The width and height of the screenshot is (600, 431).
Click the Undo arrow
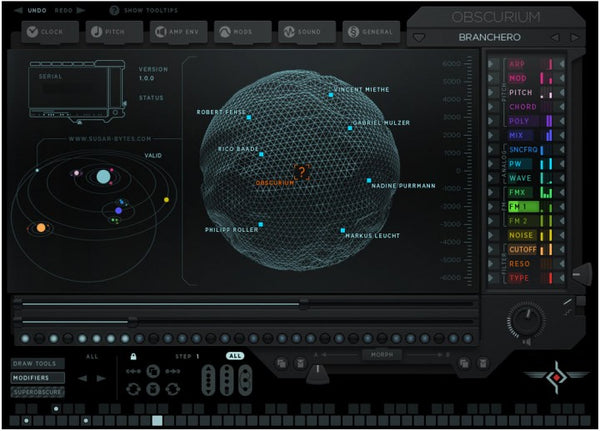point(18,10)
